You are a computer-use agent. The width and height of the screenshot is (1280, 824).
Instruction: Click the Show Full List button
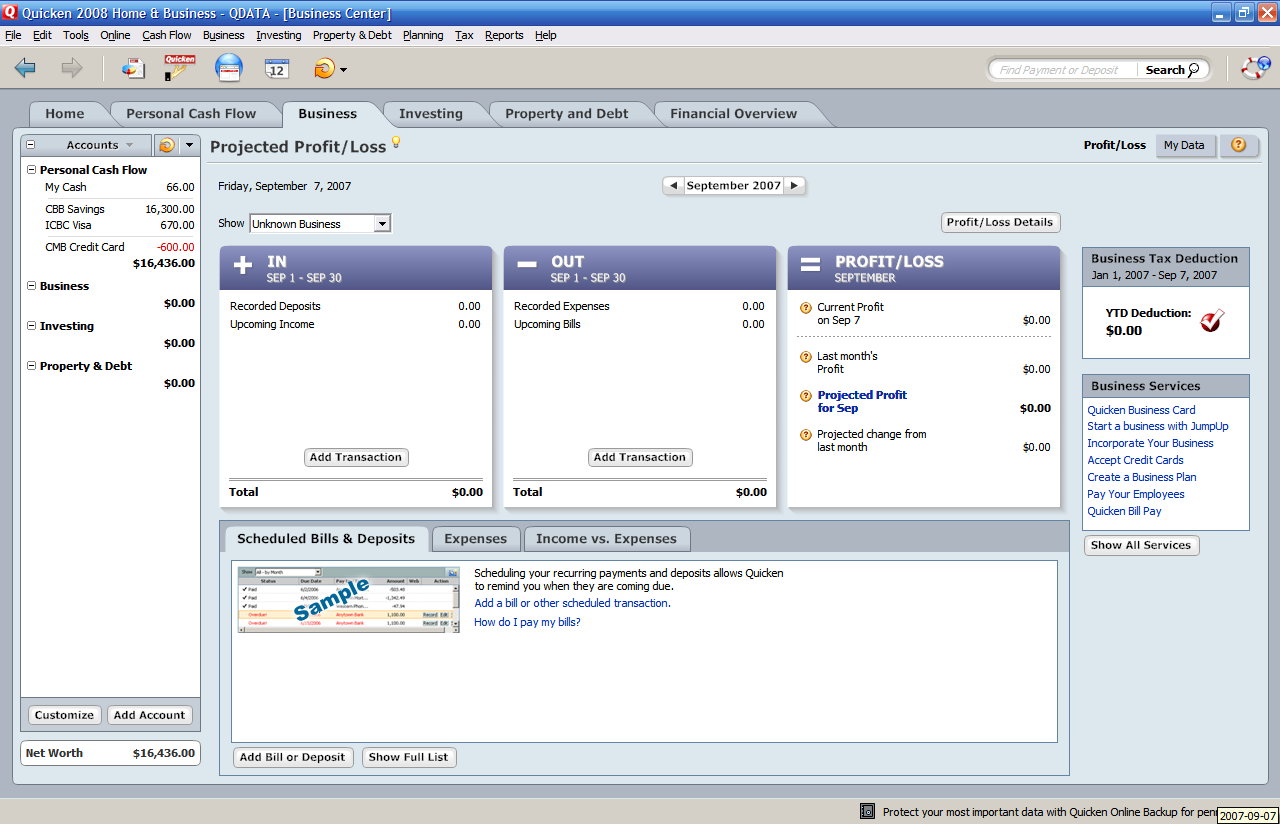click(409, 757)
